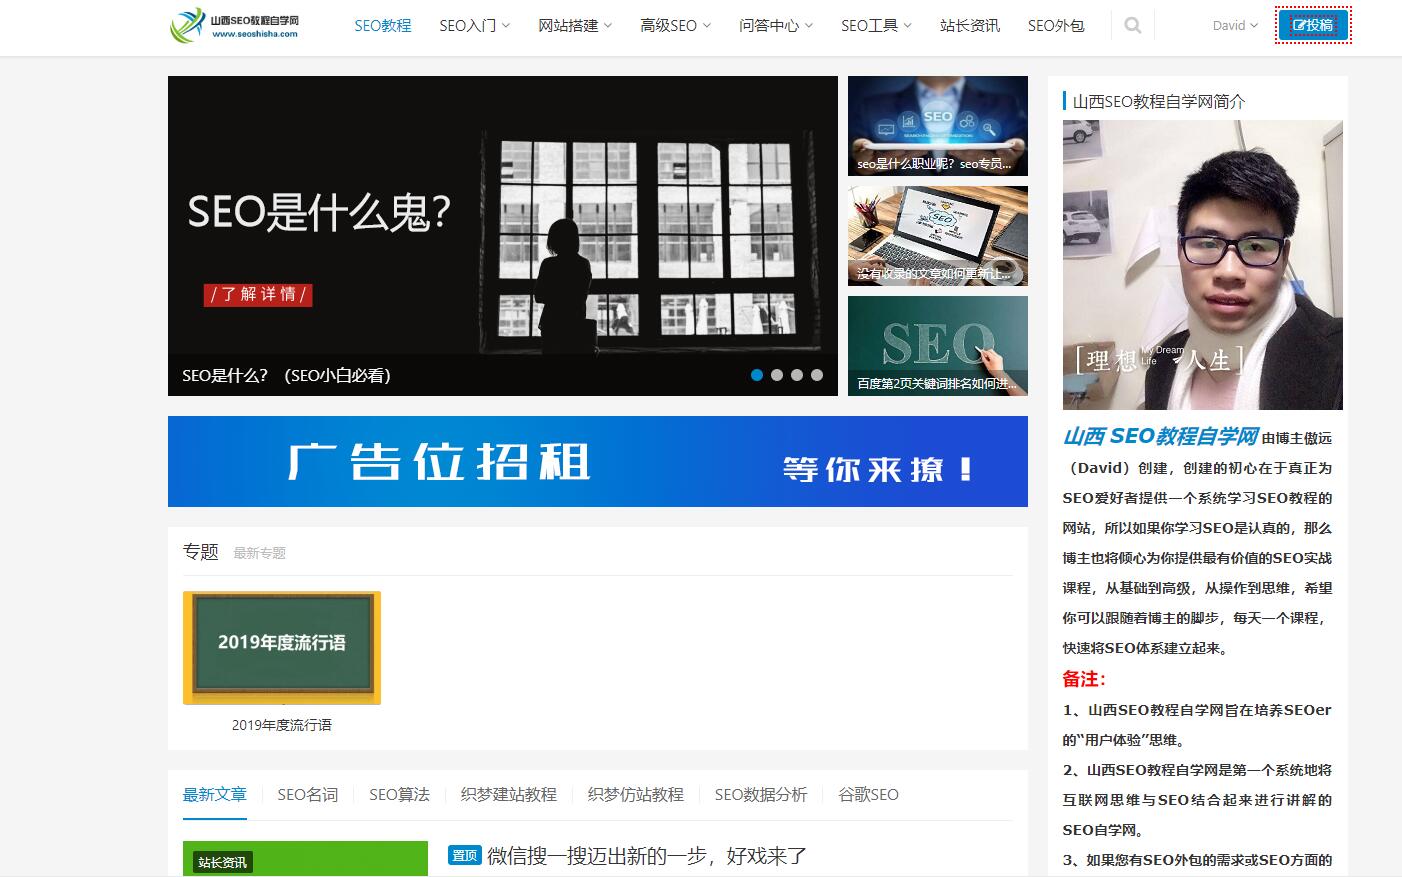Select the first blue carousel dot
The image size is (1402, 877).
click(x=757, y=375)
